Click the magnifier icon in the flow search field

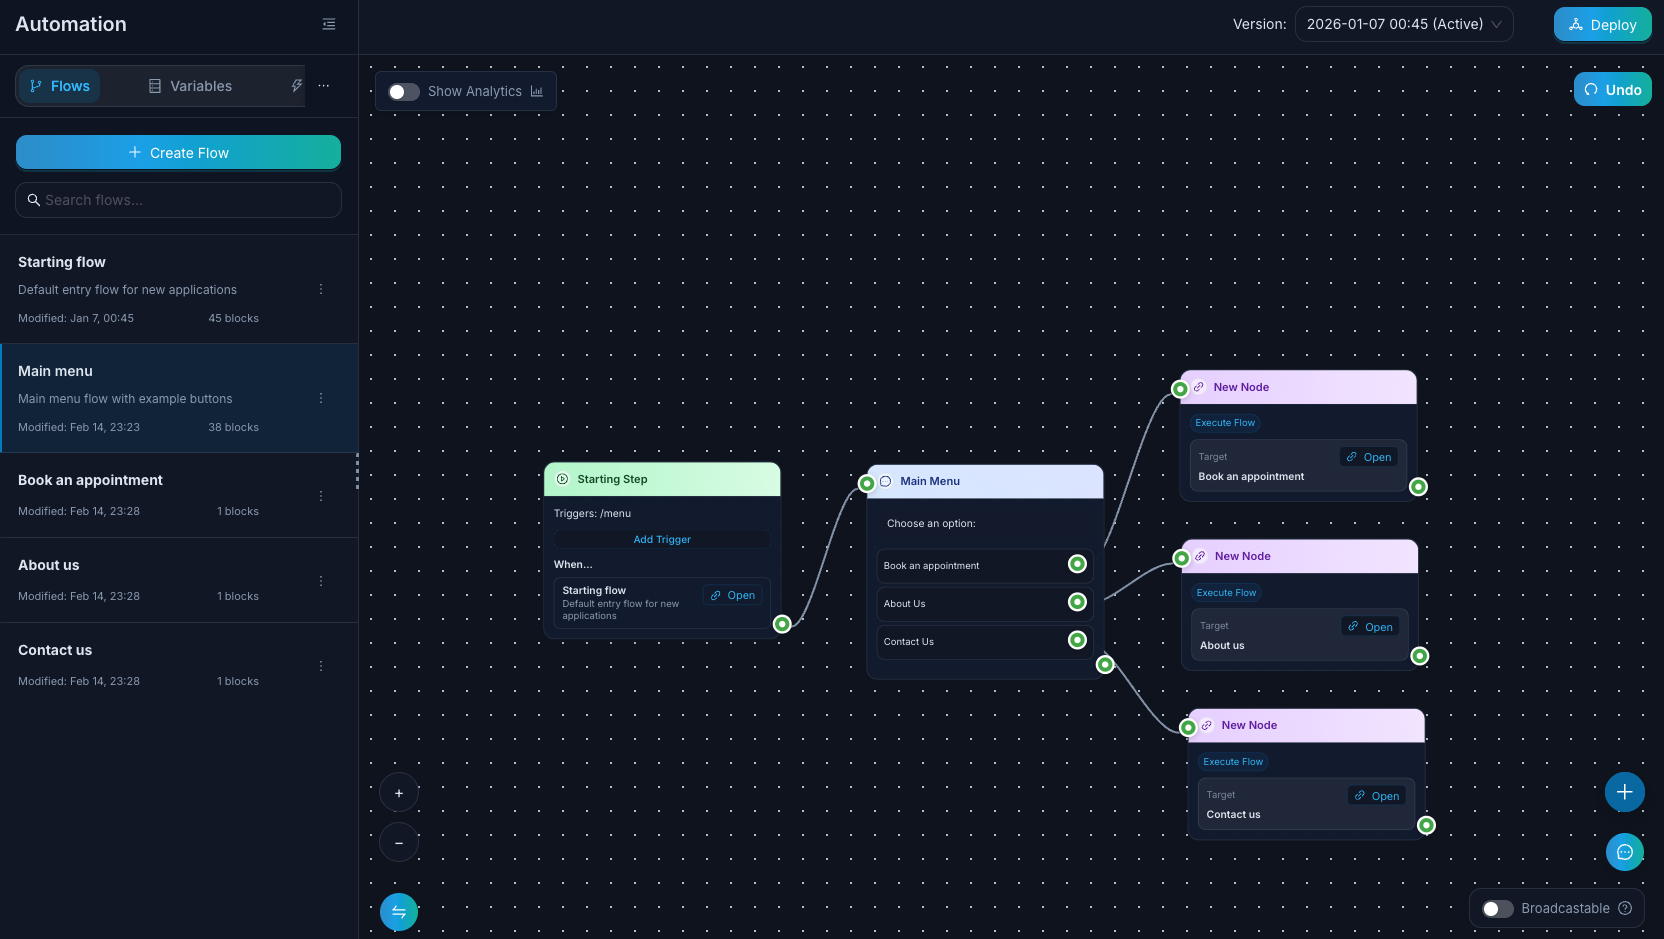tap(35, 200)
